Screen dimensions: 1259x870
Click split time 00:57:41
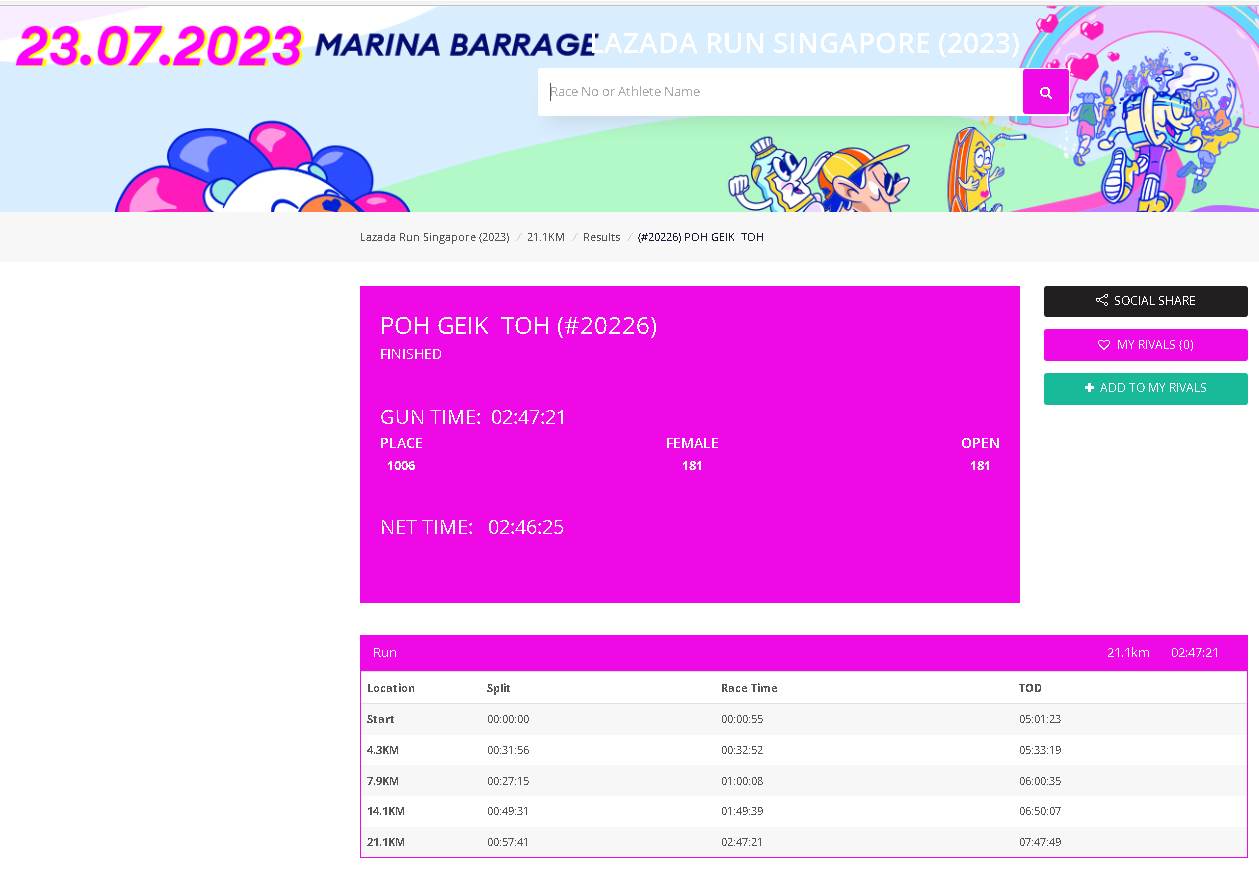[508, 842]
